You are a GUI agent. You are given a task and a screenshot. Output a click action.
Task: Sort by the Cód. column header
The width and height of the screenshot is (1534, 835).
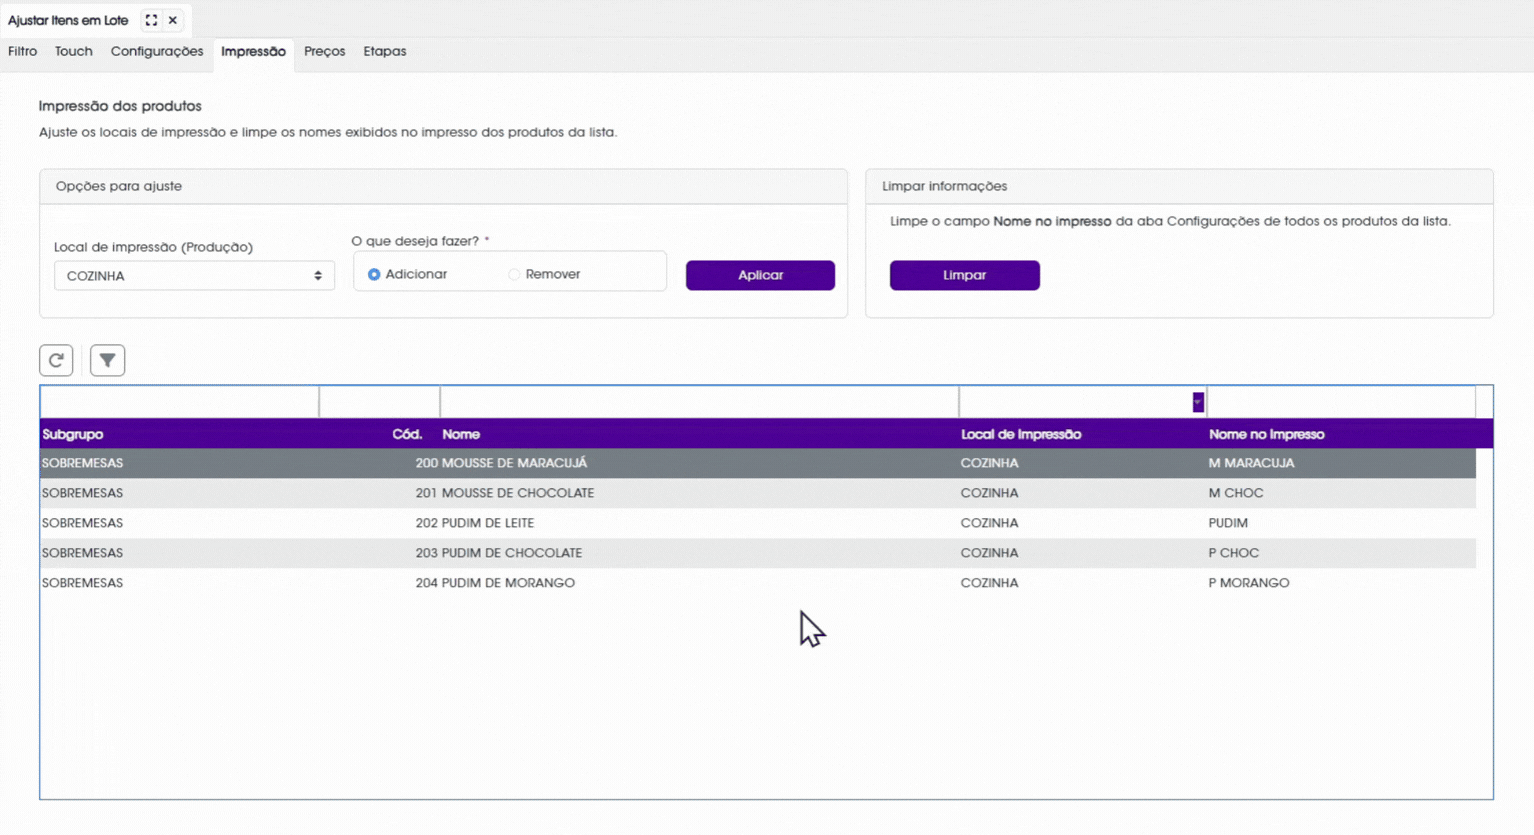click(407, 434)
